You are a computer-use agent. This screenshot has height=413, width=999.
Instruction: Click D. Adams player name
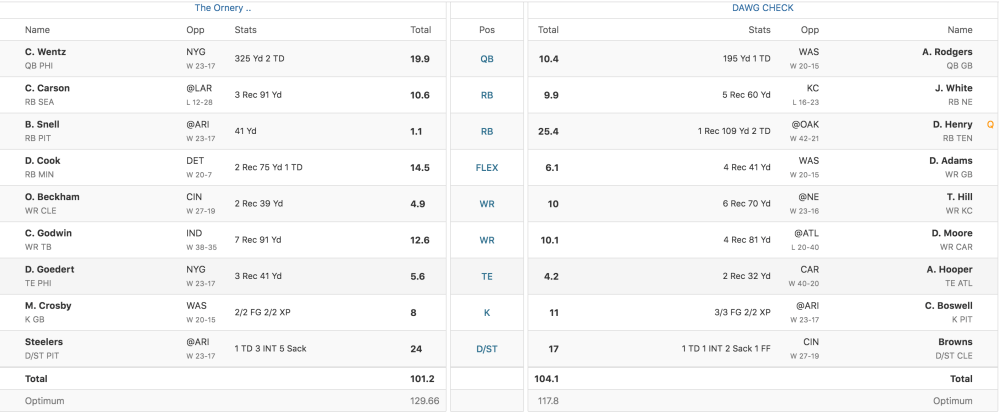pyautogui.click(x=950, y=160)
